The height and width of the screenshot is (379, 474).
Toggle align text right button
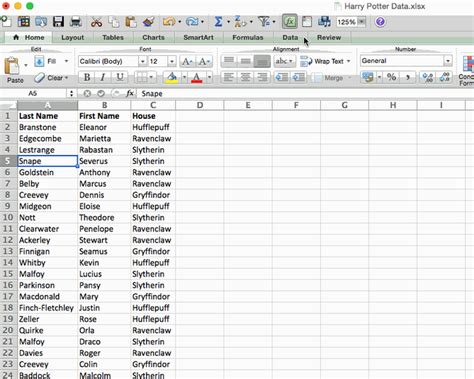(262, 77)
